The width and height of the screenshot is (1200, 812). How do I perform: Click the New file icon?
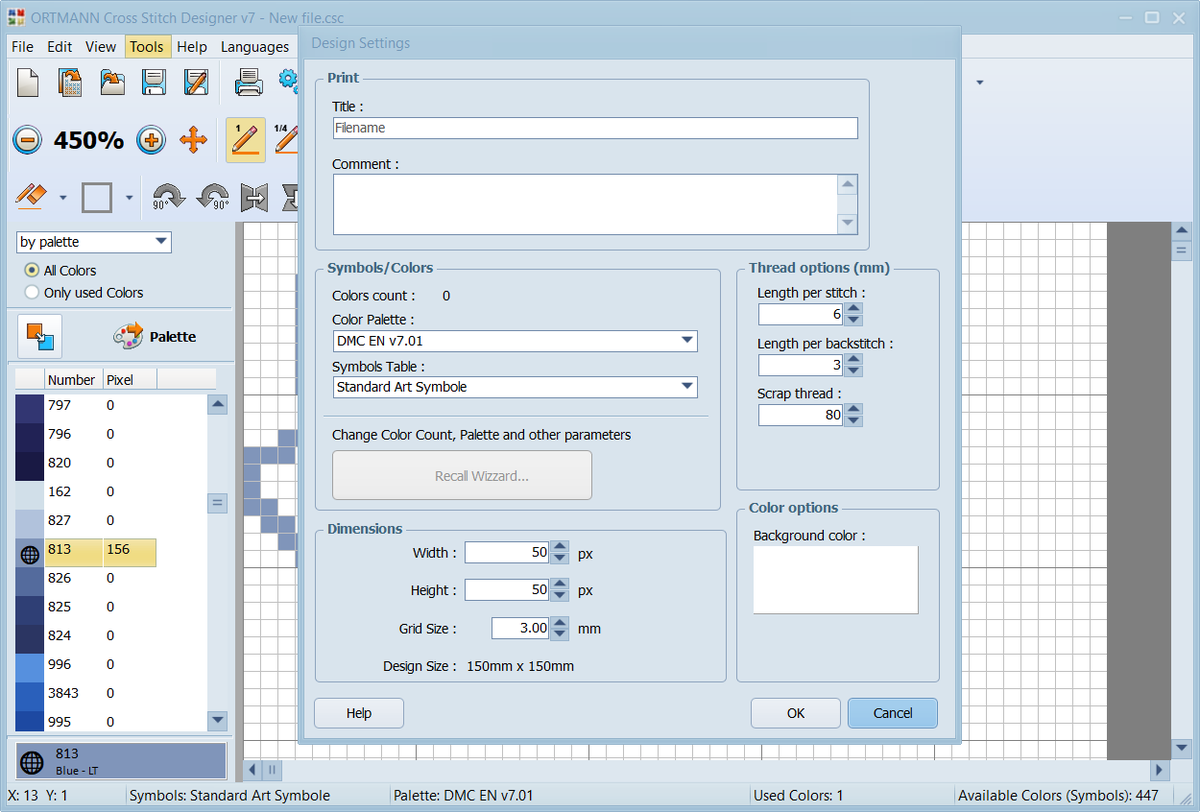[x=28, y=81]
